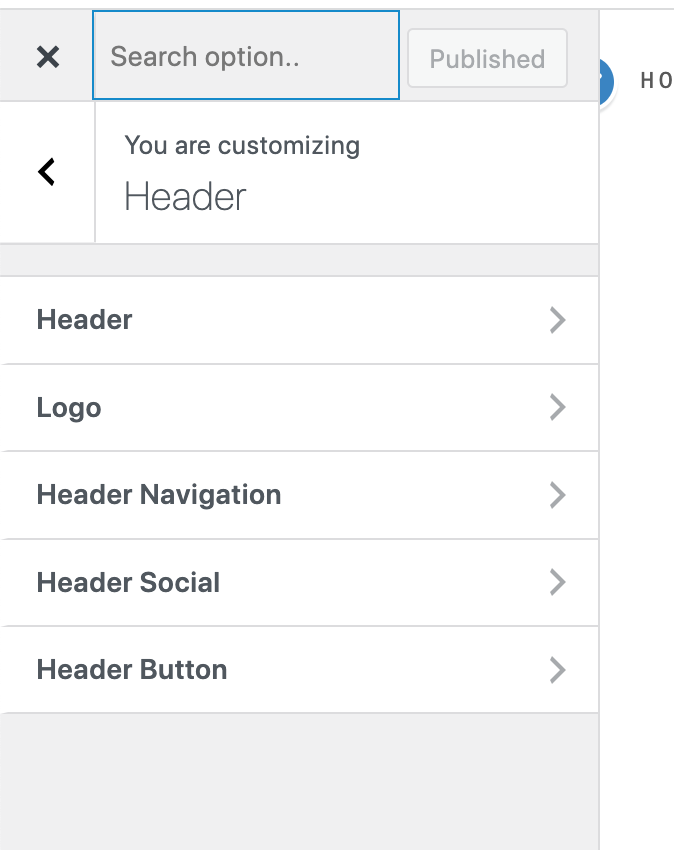Select the Header Button label
This screenshot has width=674, height=850.
132,670
